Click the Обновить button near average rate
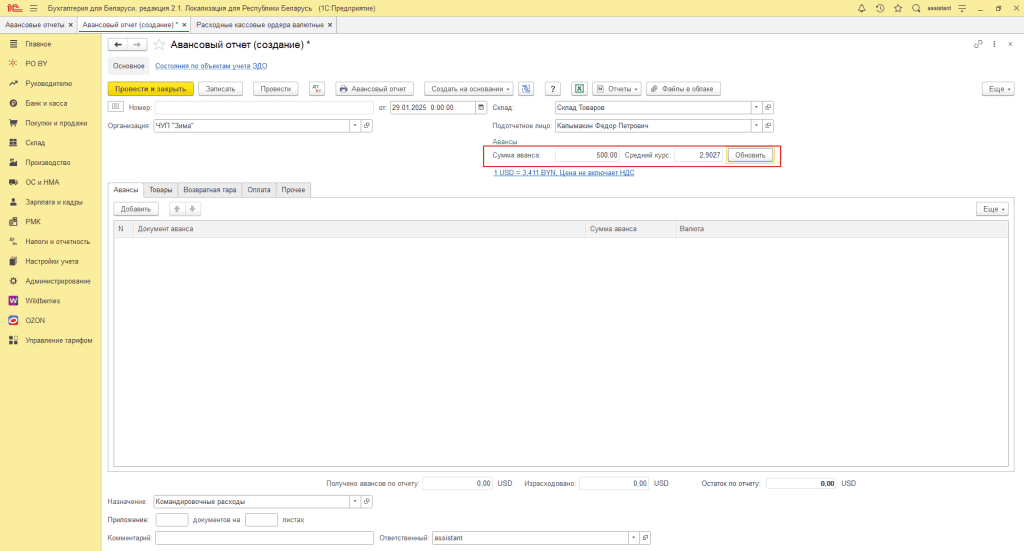 pos(750,156)
